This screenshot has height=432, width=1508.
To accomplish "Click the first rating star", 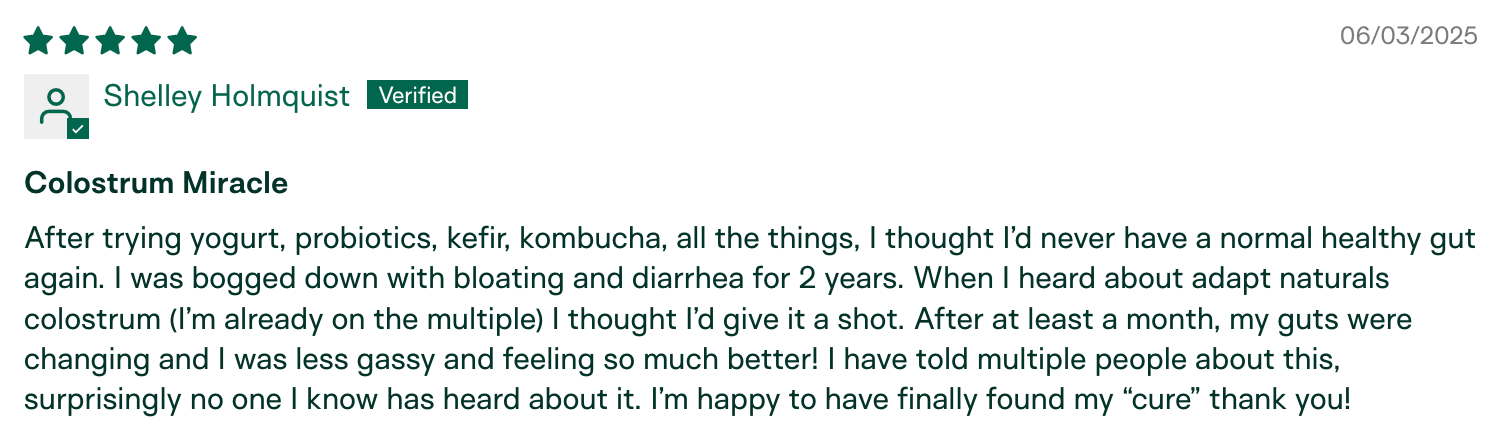I will (38, 41).
